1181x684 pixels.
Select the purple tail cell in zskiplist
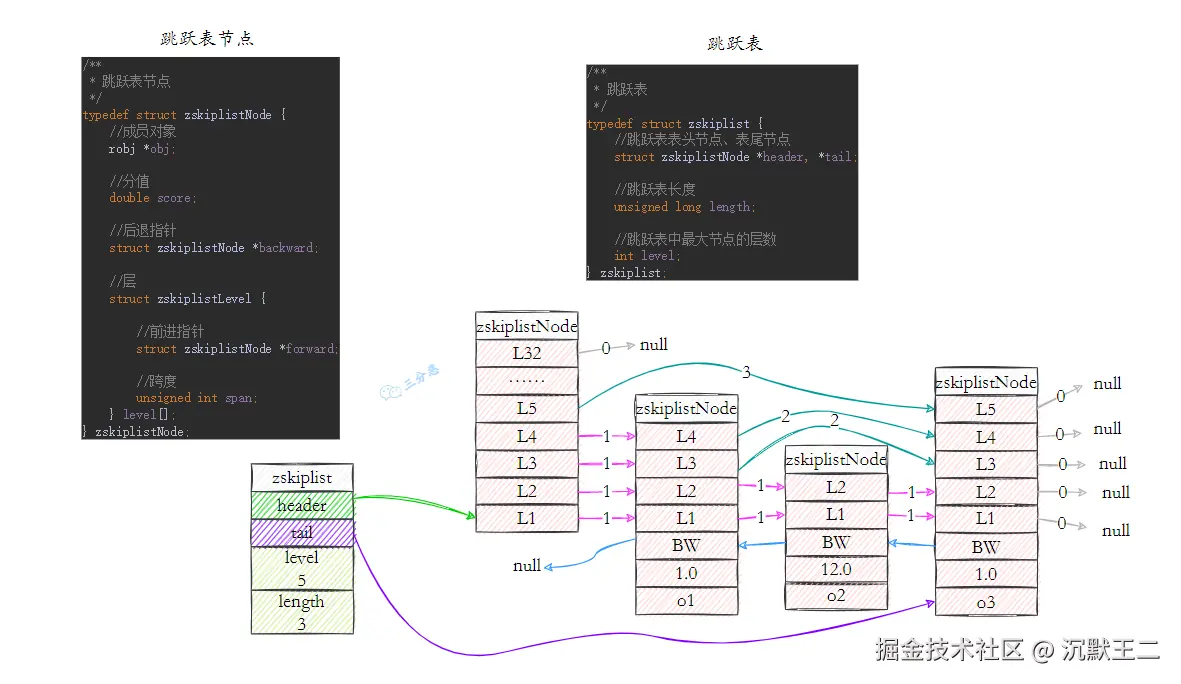tap(301, 533)
